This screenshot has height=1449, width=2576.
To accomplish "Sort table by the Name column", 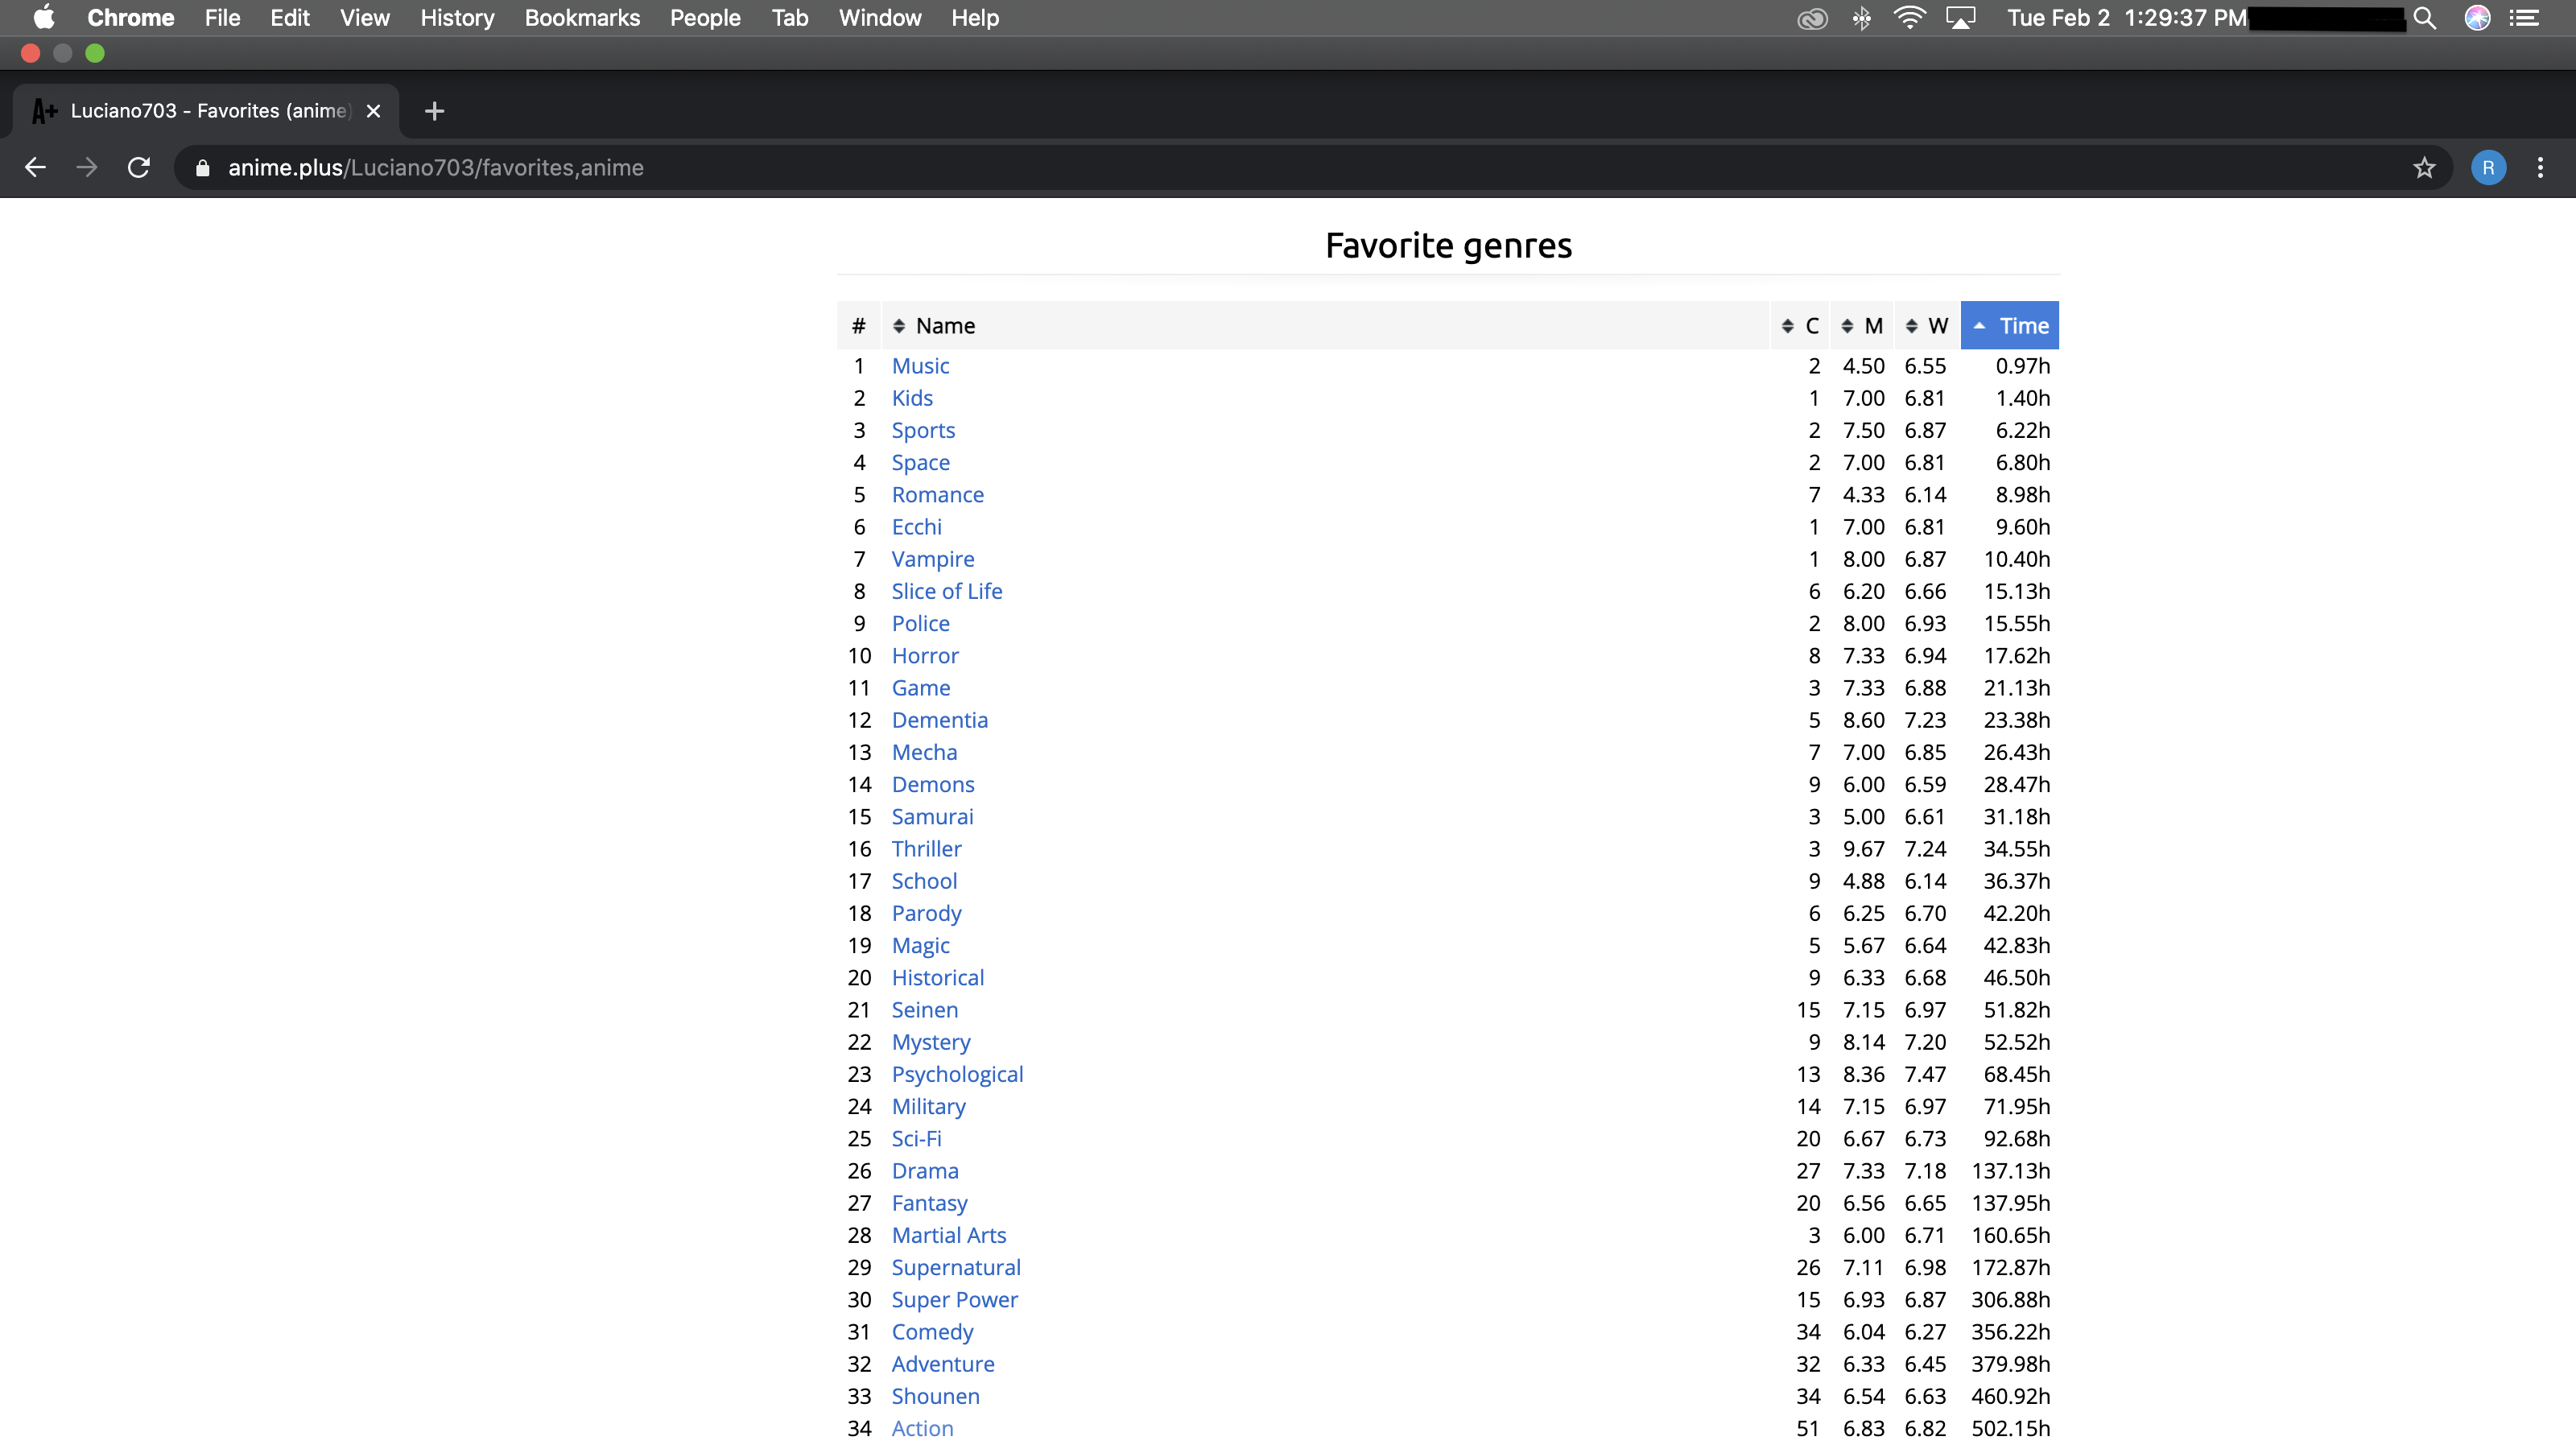I will pyautogui.click(x=943, y=326).
